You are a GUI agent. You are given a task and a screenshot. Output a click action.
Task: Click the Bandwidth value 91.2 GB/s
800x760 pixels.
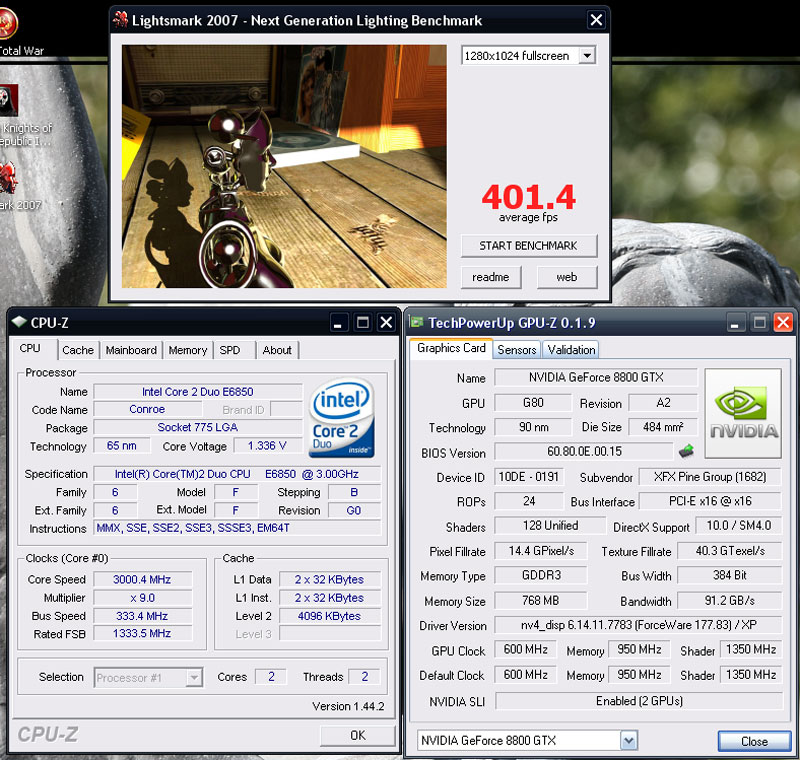(730, 601)
